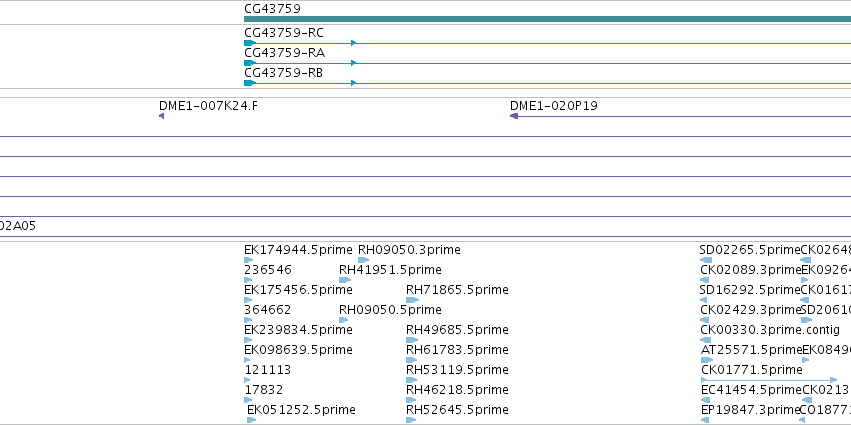Select the RH09050.3prime EST glyph
The image size is (851, 425).
tap(363, 260)
